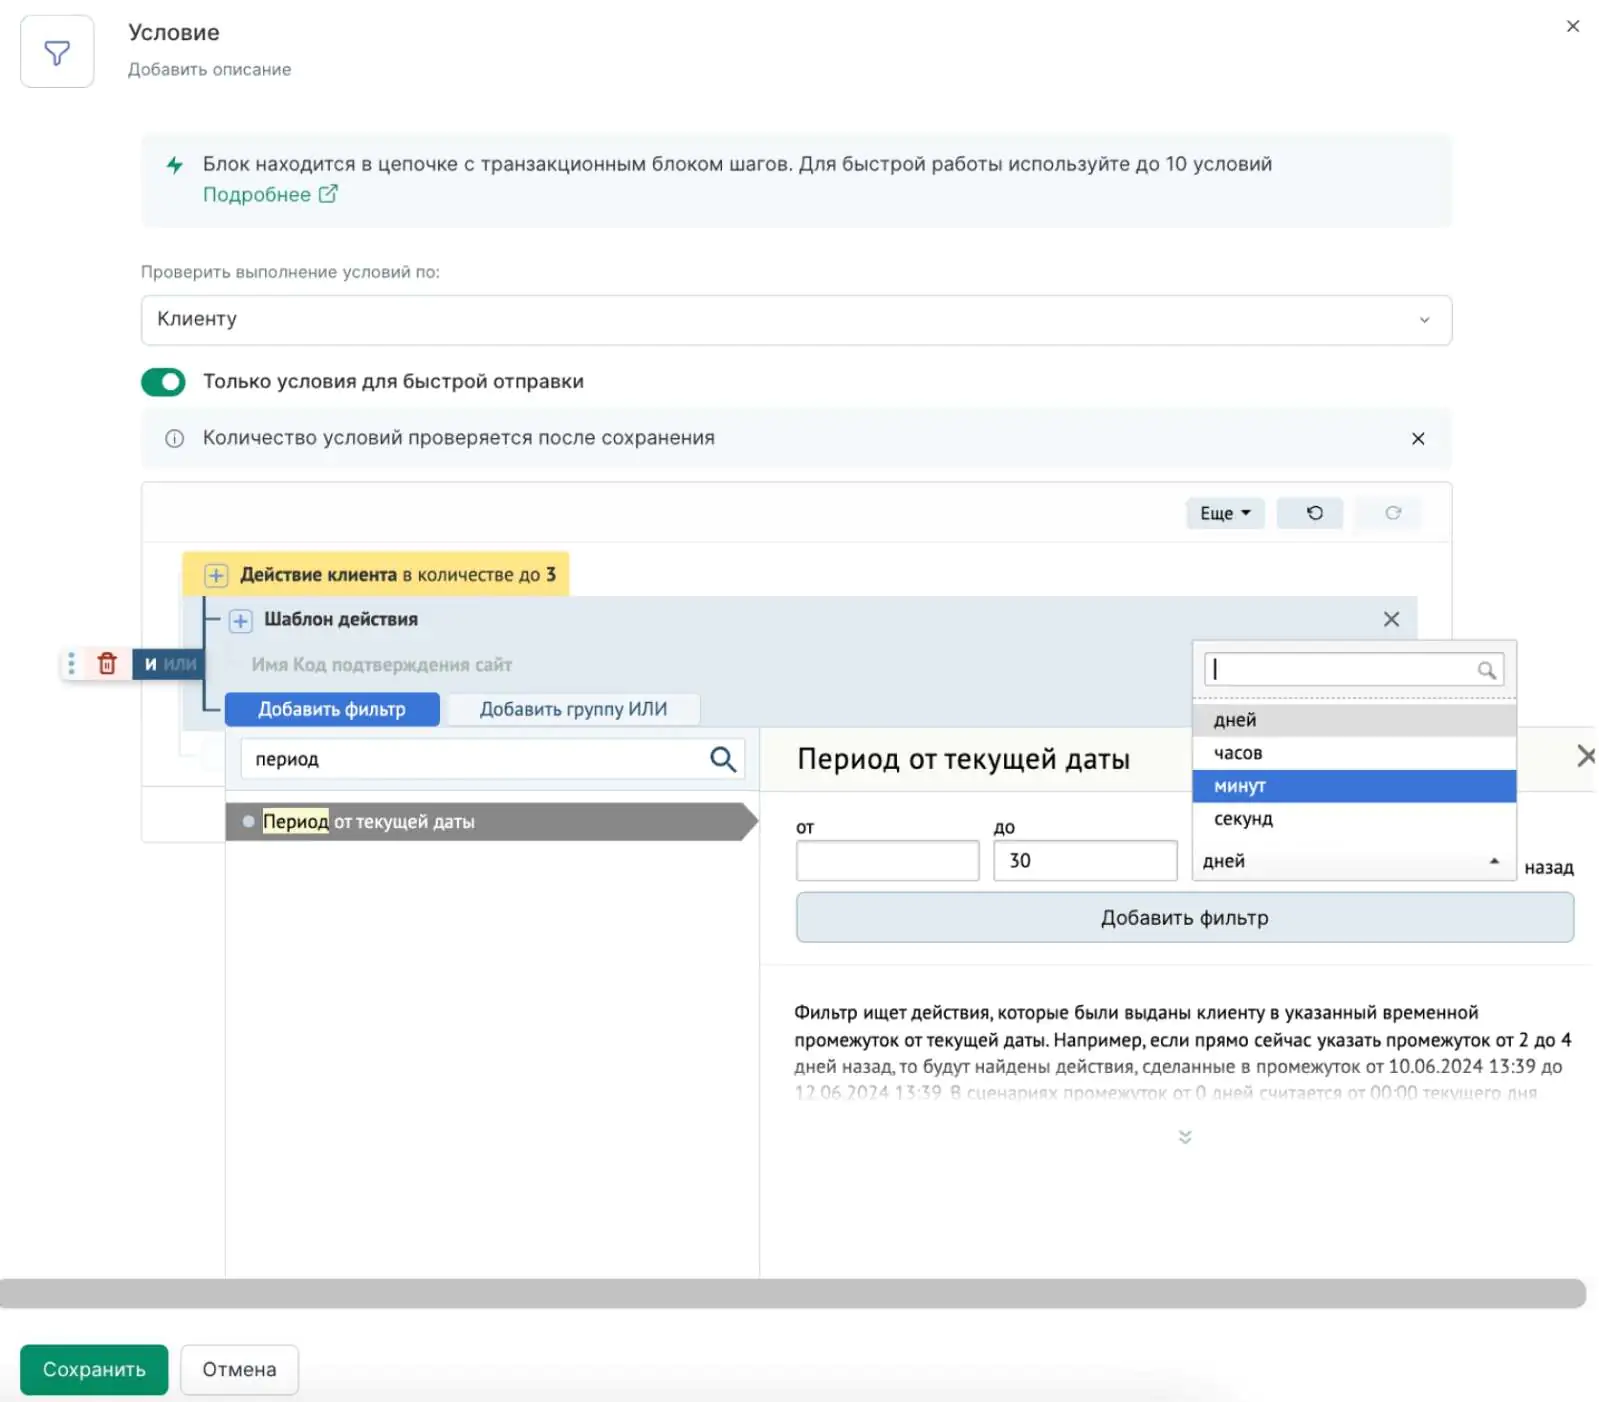Screen dimensions: 1599x1402
Task: Click the info icon in the conditions notice
Action: tap(174, 438)
